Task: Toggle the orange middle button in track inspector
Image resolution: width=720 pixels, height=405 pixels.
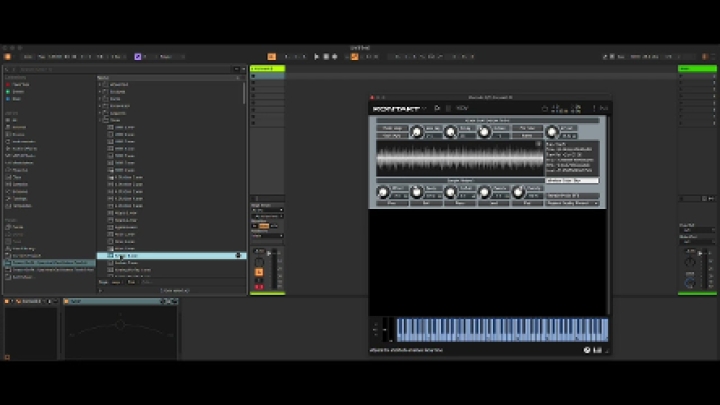Action: (x=264, y=226)
